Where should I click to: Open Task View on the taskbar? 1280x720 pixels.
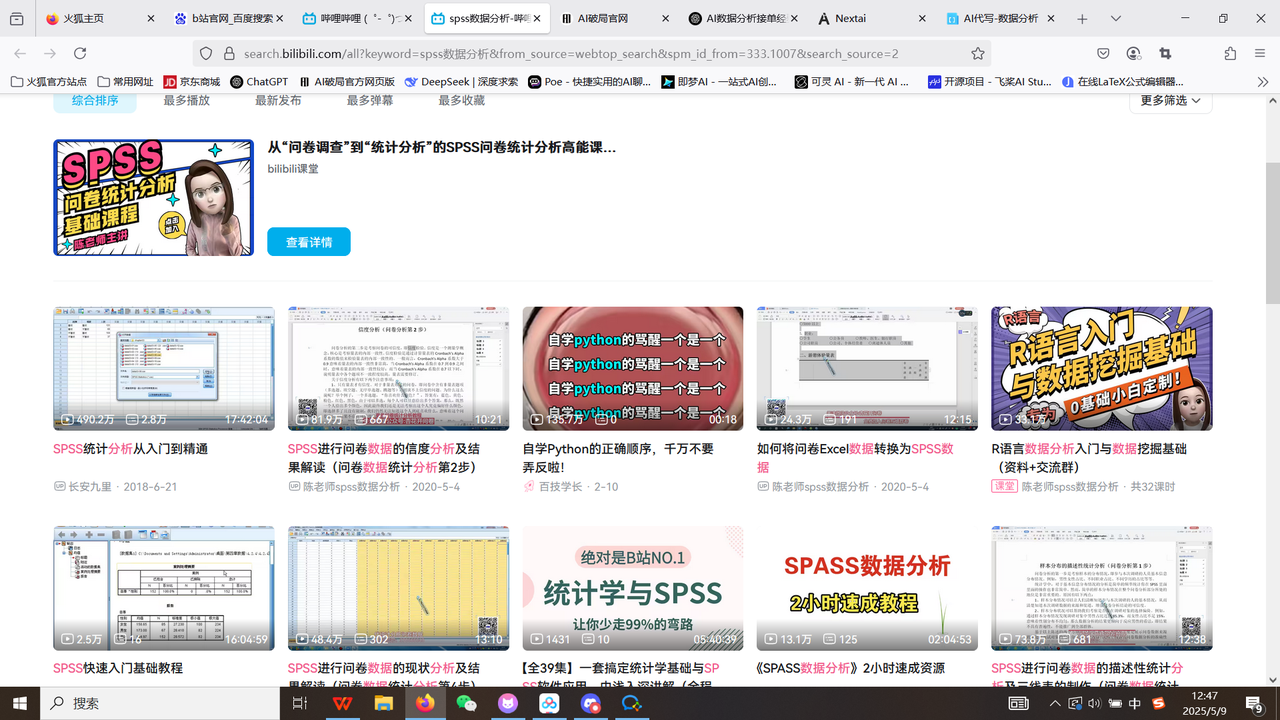point(299,703)
